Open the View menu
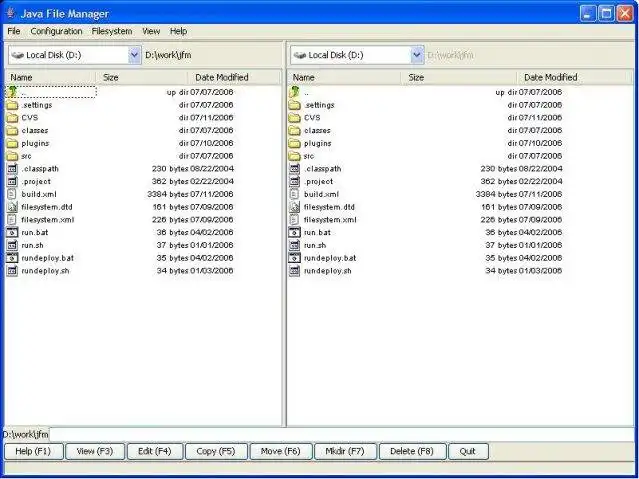Viewport: 639px width, 479px height. click(151, 31)
